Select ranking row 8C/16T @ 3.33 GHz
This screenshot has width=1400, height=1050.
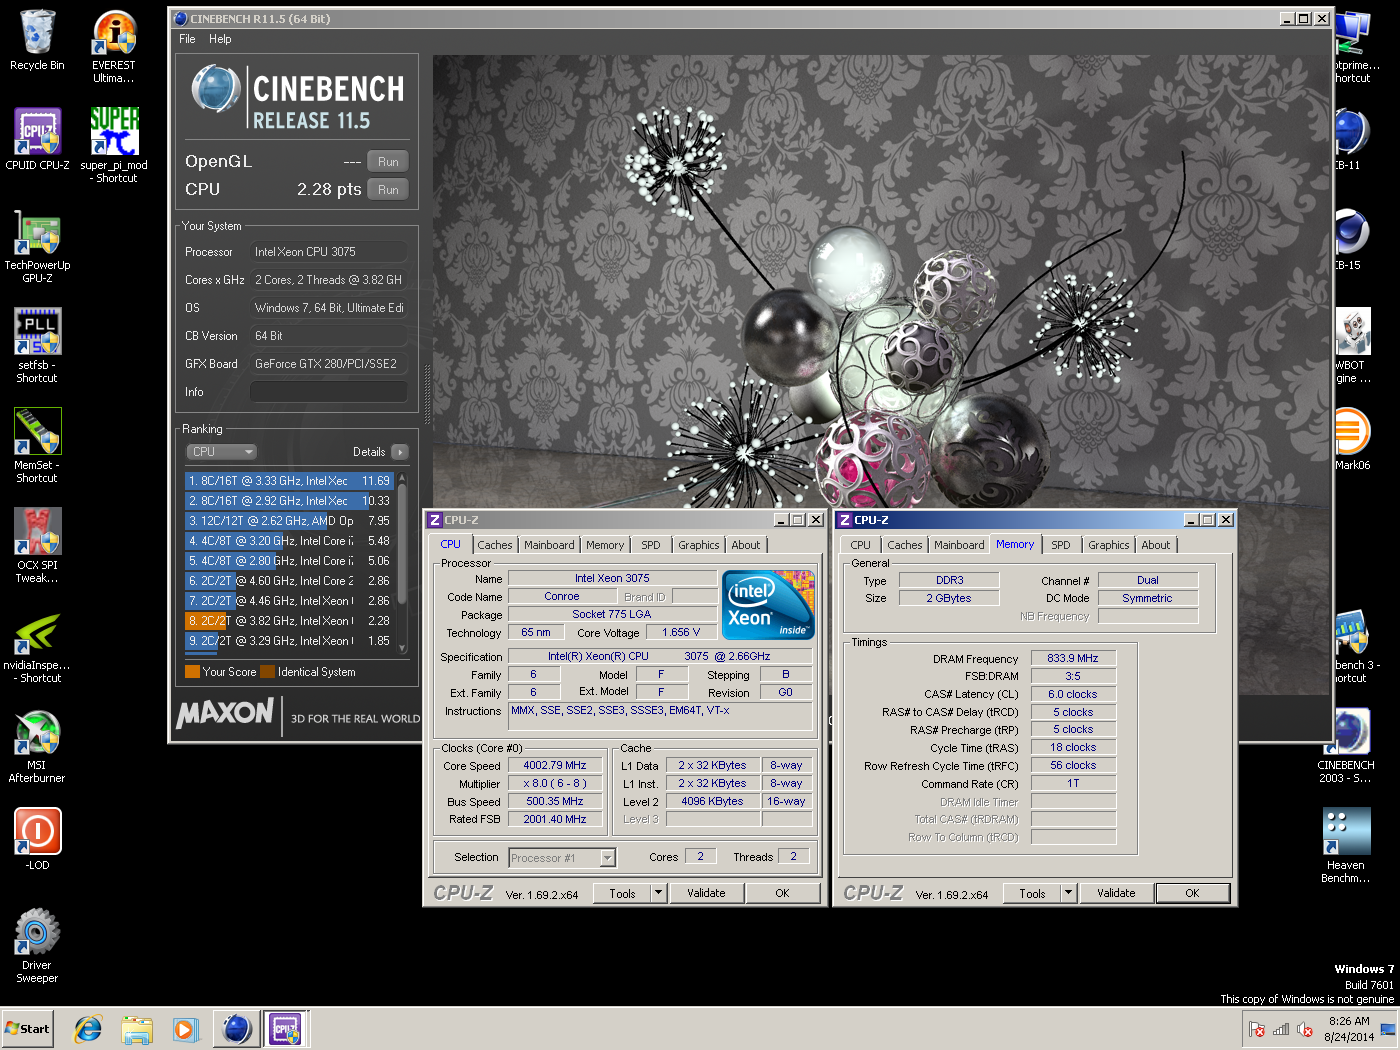[288, 481]
